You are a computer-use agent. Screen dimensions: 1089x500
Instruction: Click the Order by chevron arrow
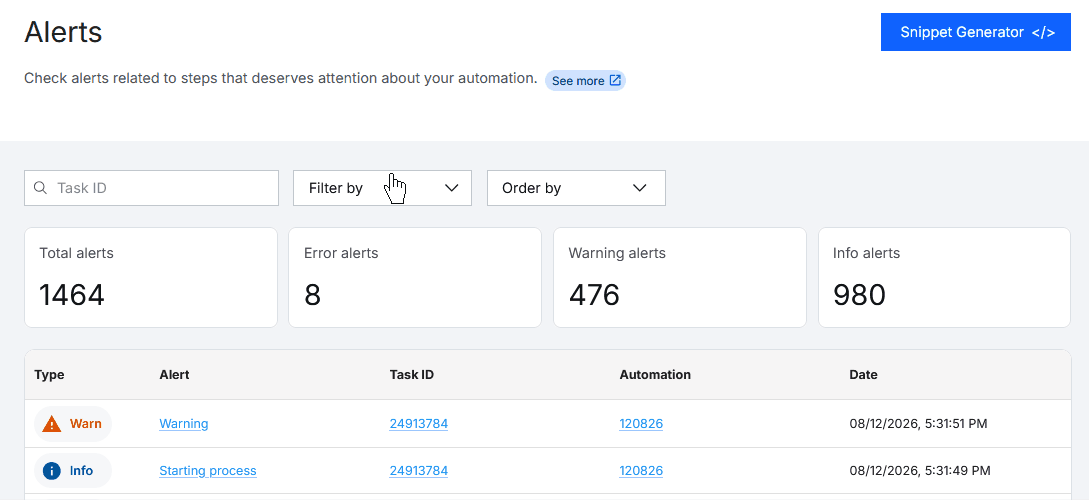click(x=640, y=188)
